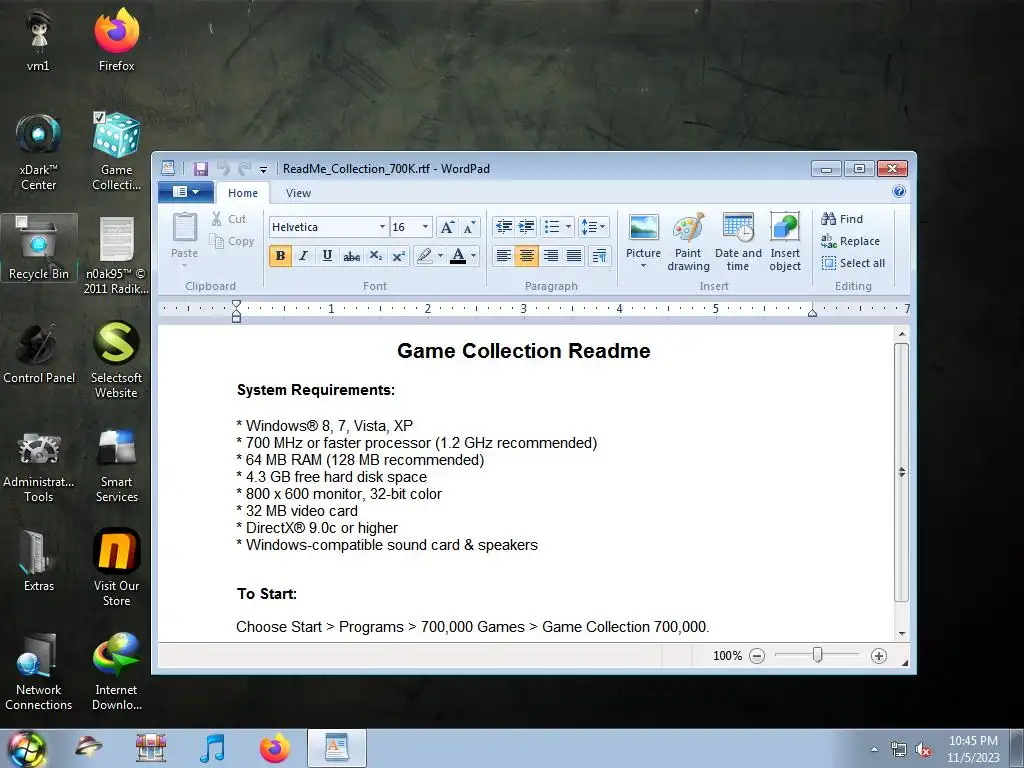
Task: Switch to the Home ribbon tab
Action: [x=243, y=193]
